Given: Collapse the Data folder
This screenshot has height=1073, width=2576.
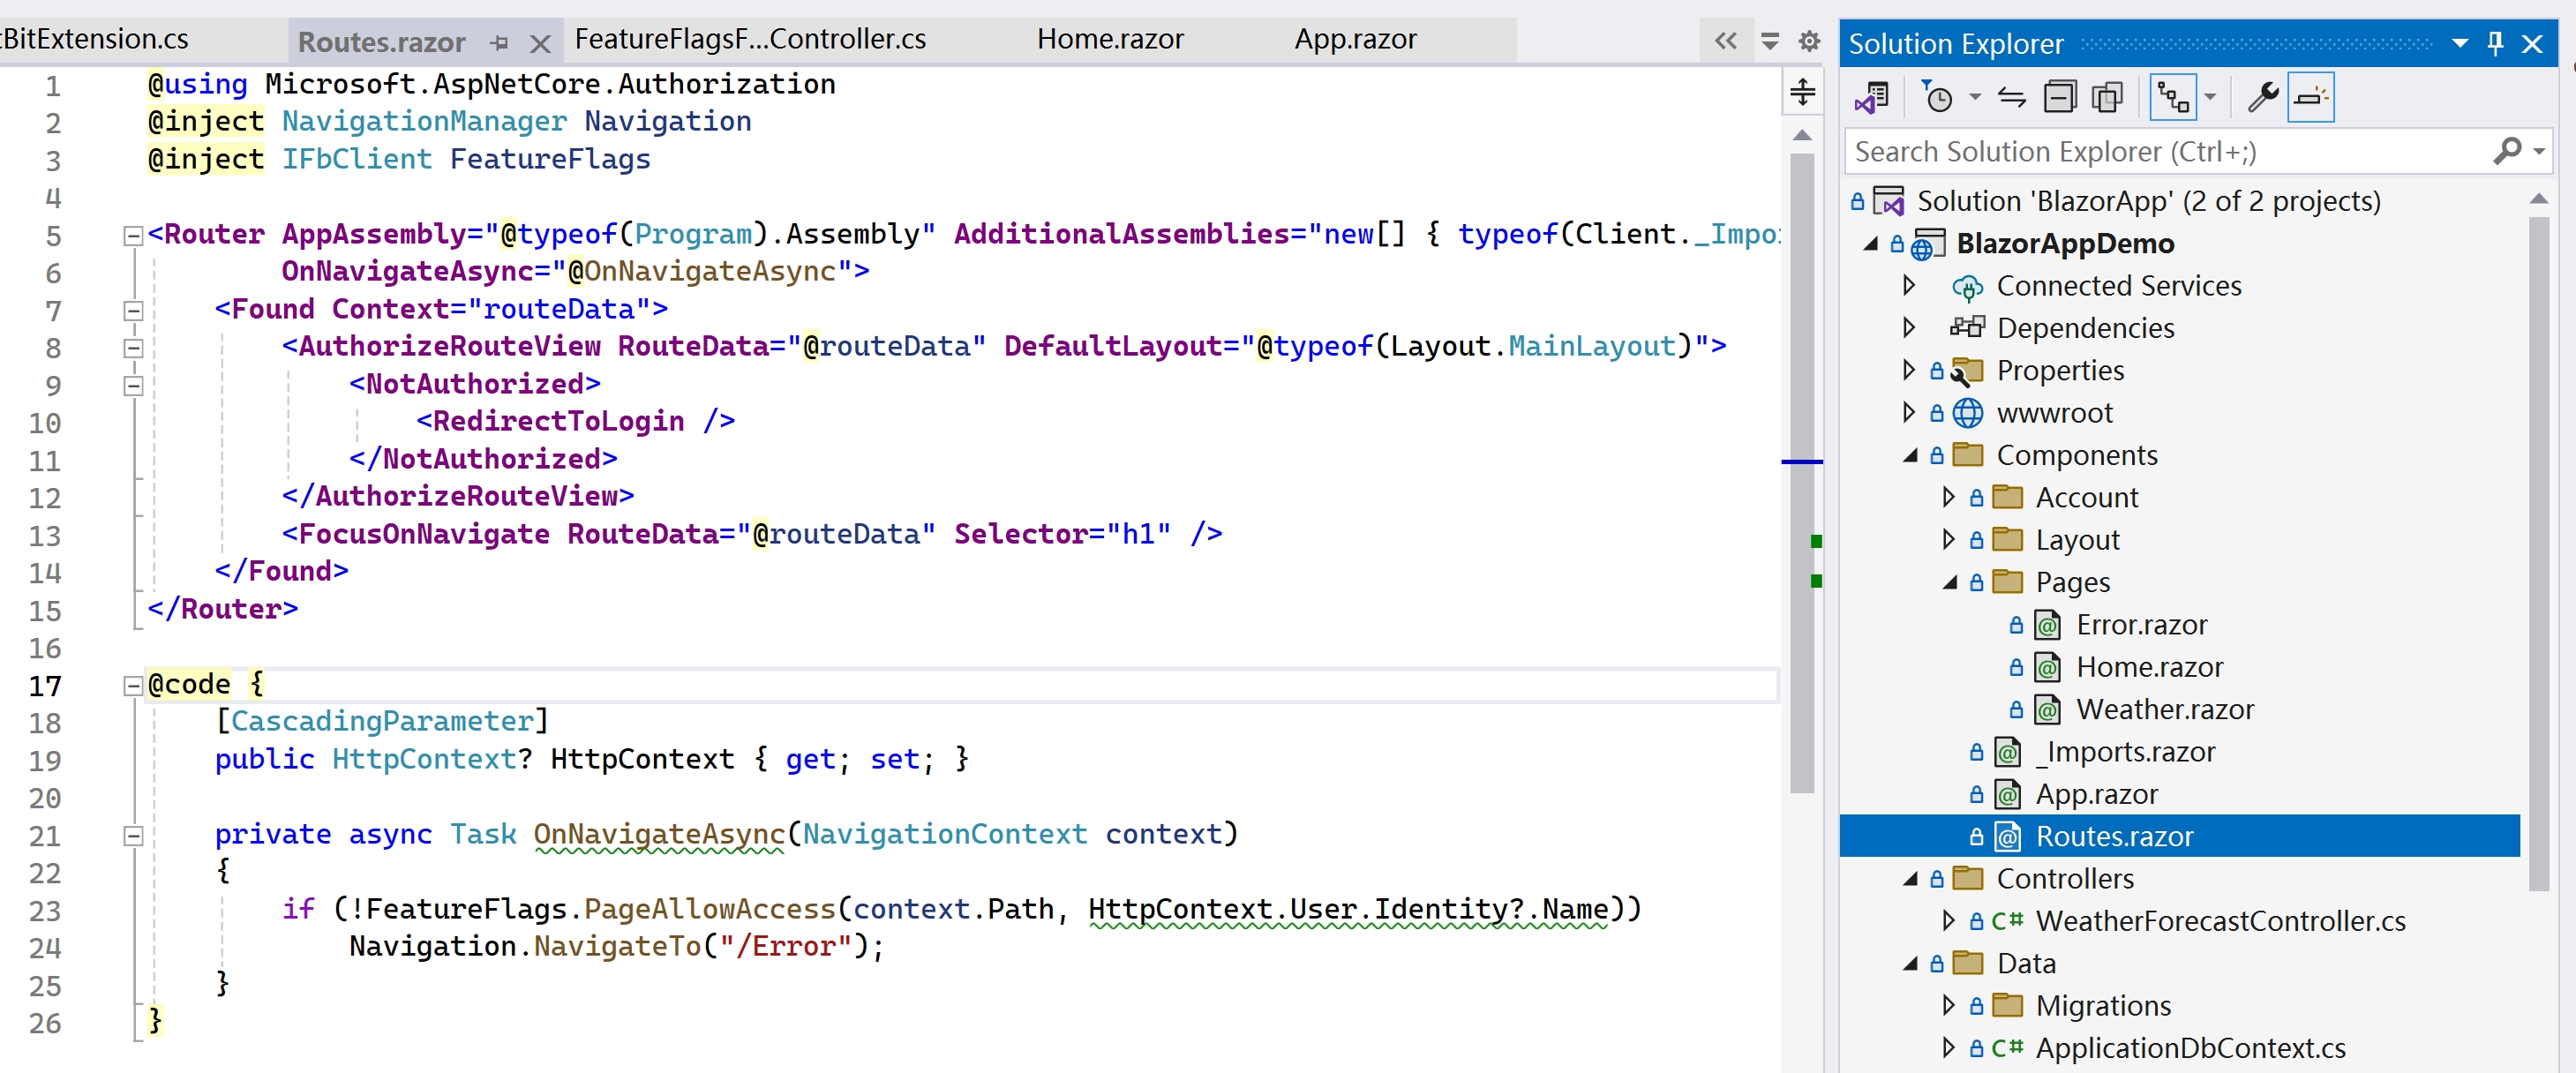Looking at the screenshot, I should pyautogui.click(x=1910, y=964).
